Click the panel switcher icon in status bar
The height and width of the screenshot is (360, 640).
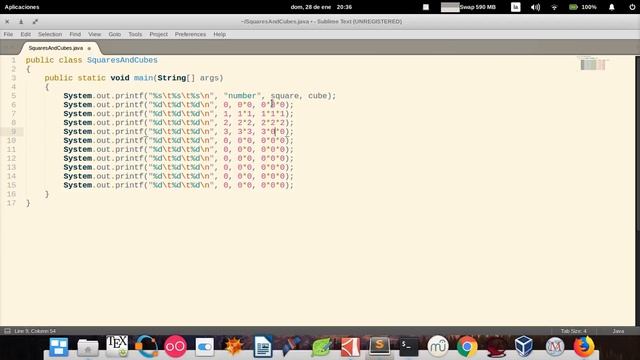click(x=7, y=331)
